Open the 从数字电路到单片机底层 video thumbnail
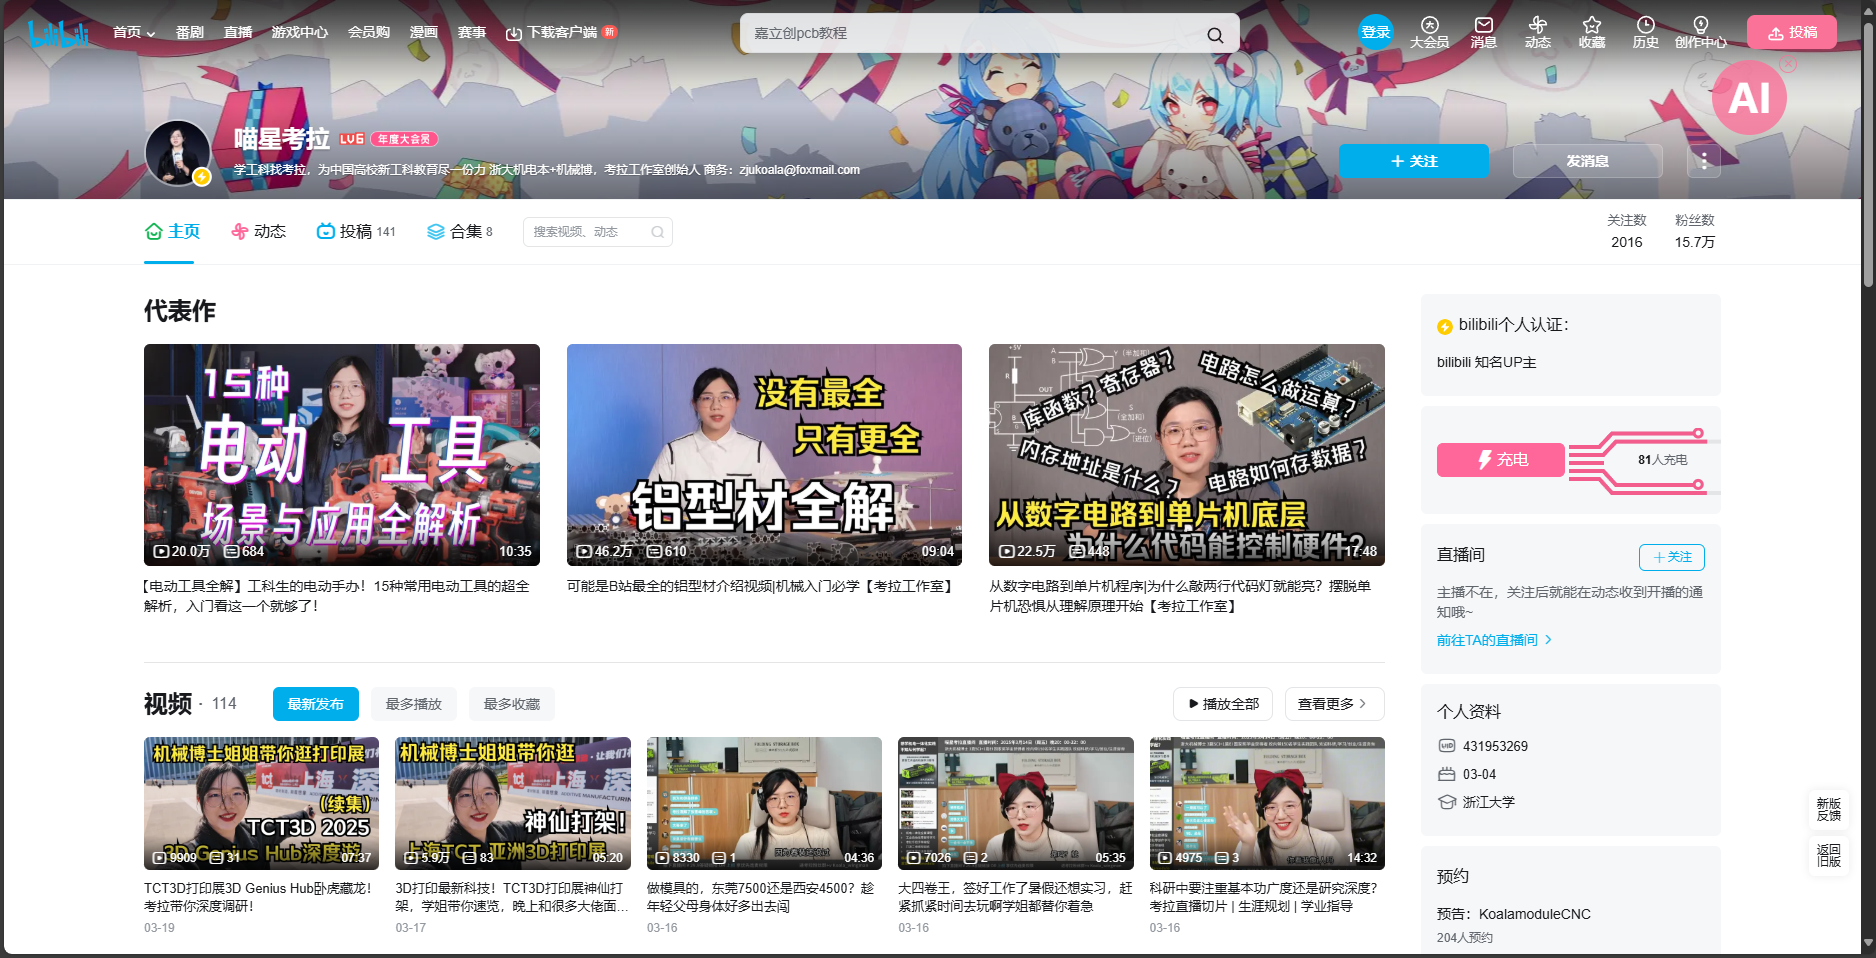1876x958 pixels. [x=1187, y=455]
